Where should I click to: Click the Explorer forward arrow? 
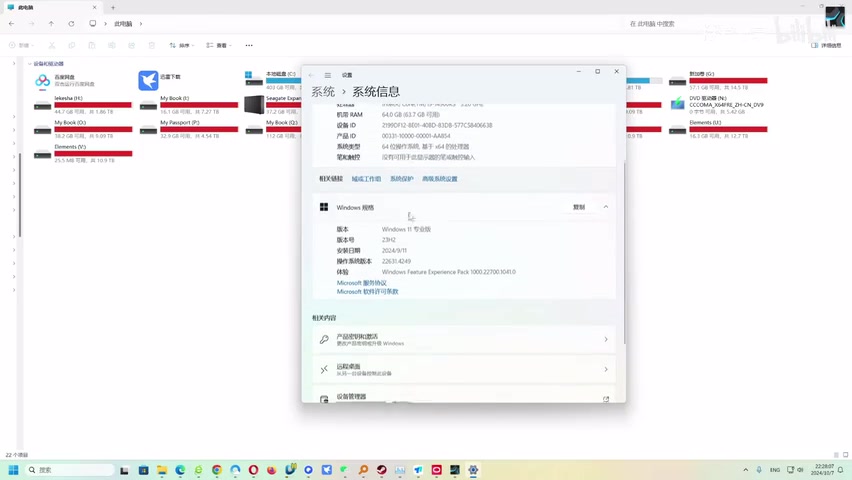[x=32, y=24]
